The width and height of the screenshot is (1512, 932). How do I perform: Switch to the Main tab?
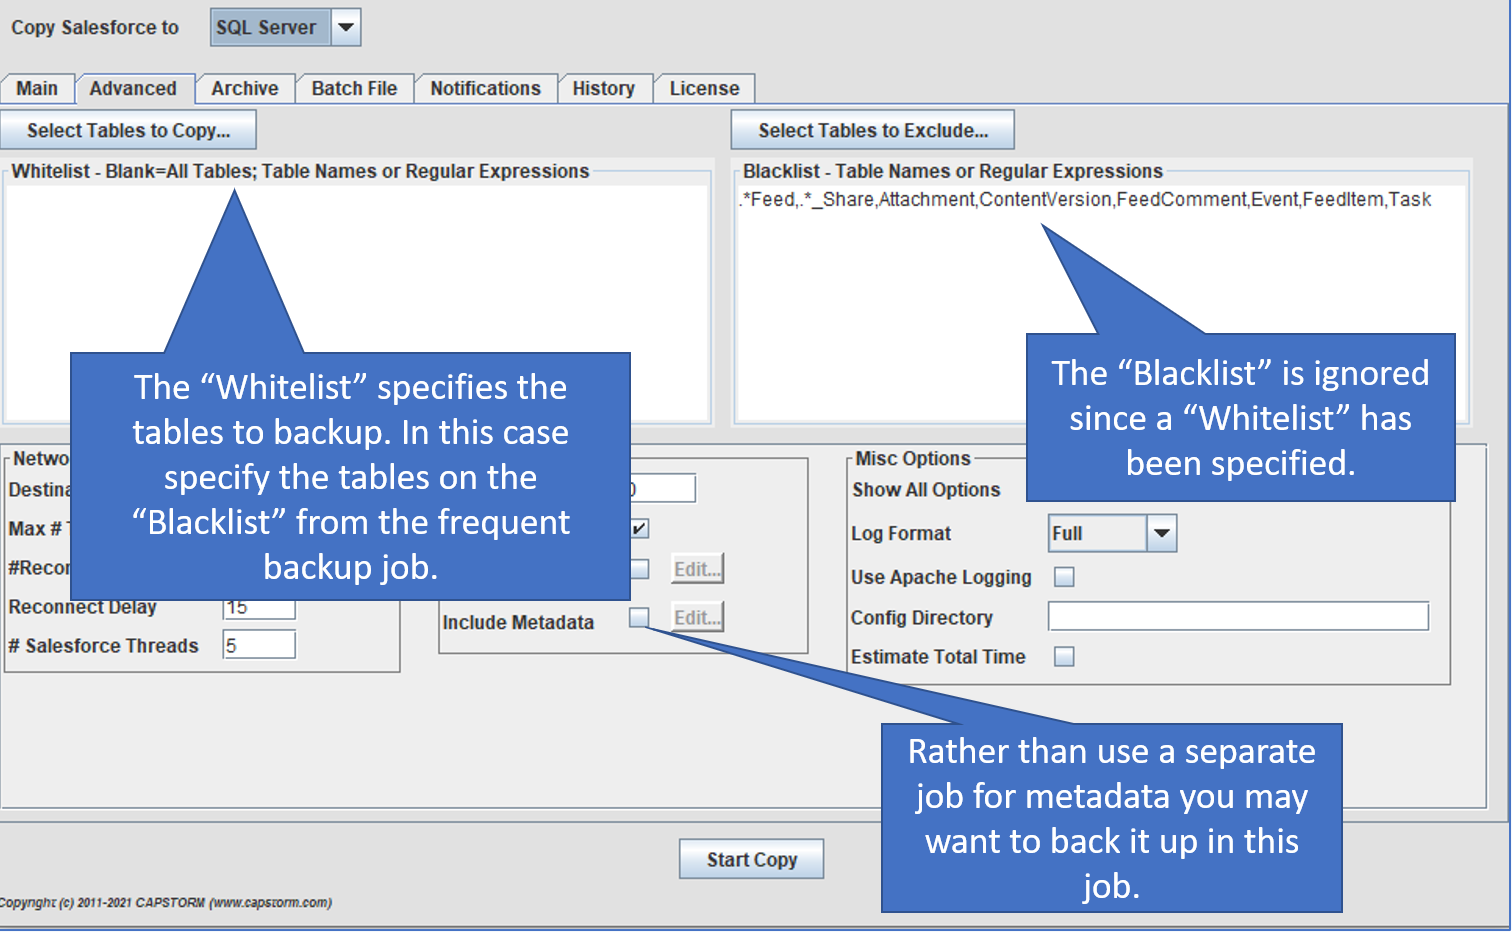(x=37, y=88)
